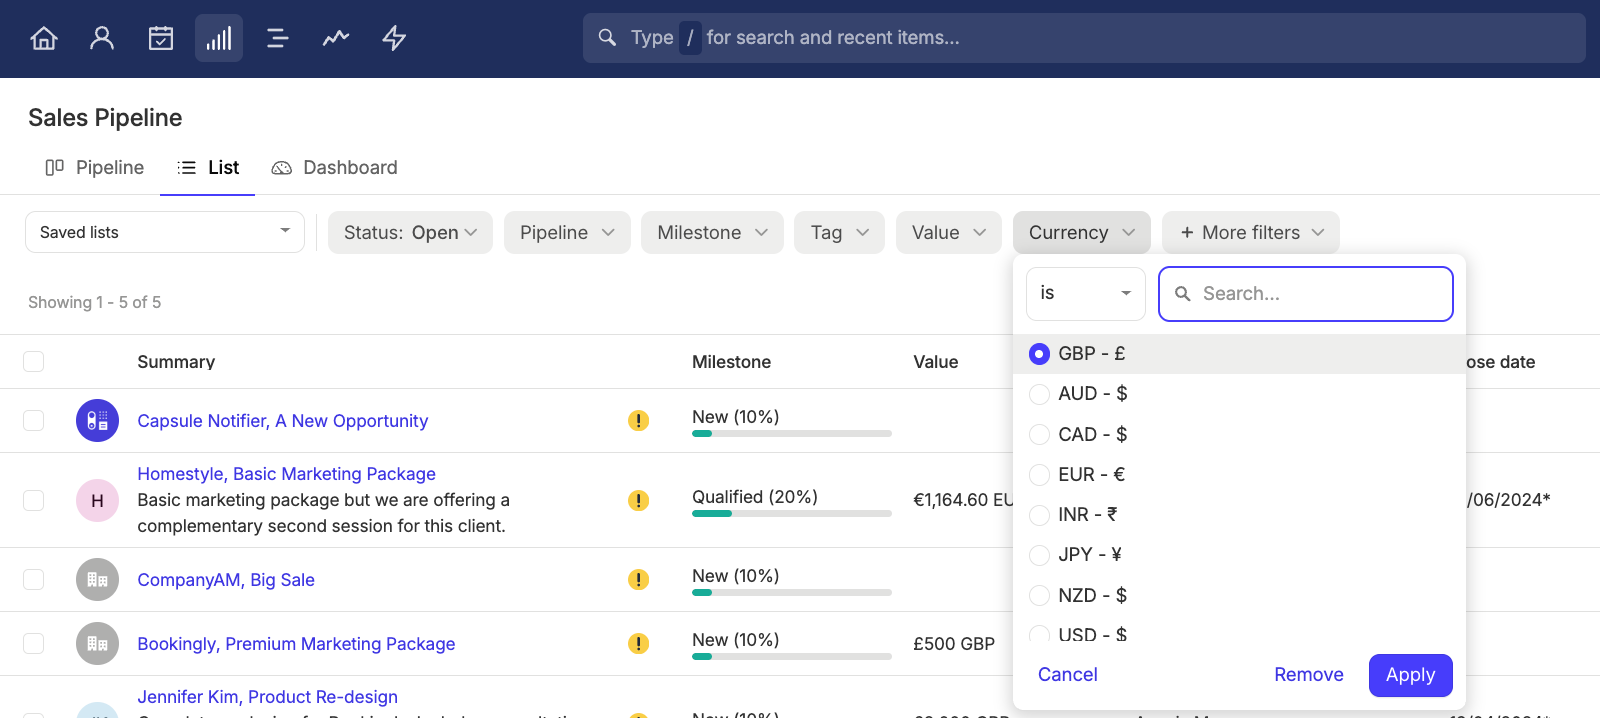Open the People and organisations icon
The height and width of the screenshot is (718, 1600).
[x=102, y=38]
